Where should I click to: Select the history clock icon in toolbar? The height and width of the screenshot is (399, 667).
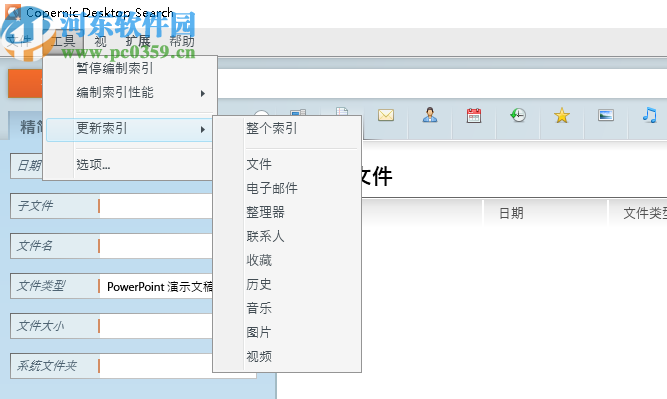(x=518, y=115)
